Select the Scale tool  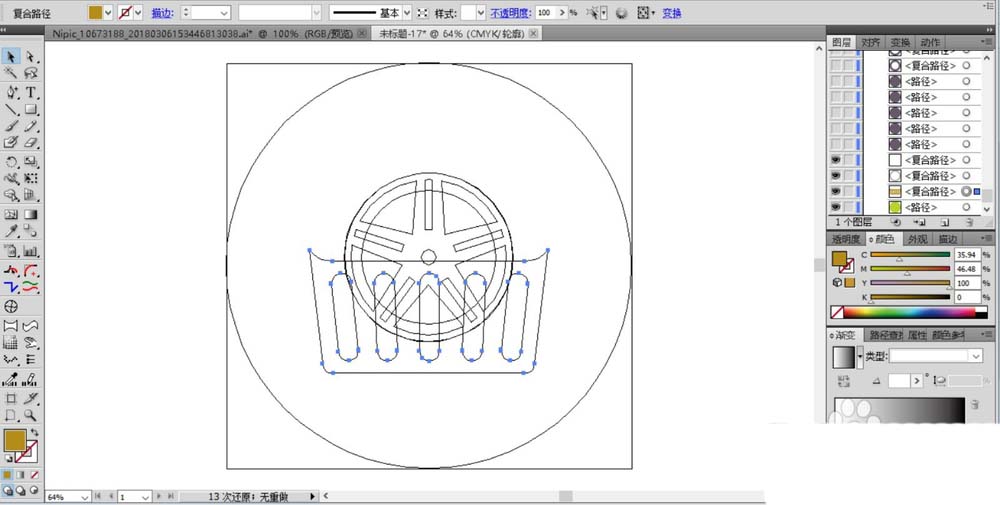(31, 162)
